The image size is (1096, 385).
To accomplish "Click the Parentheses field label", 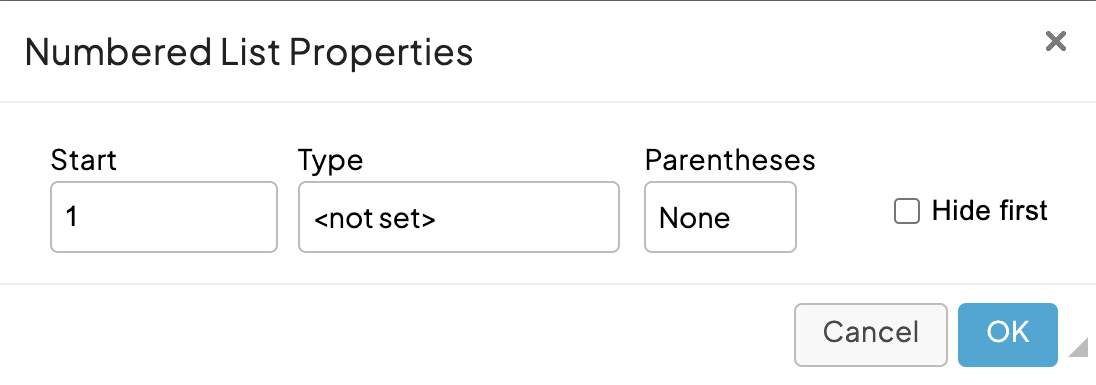I will (730, 161).
